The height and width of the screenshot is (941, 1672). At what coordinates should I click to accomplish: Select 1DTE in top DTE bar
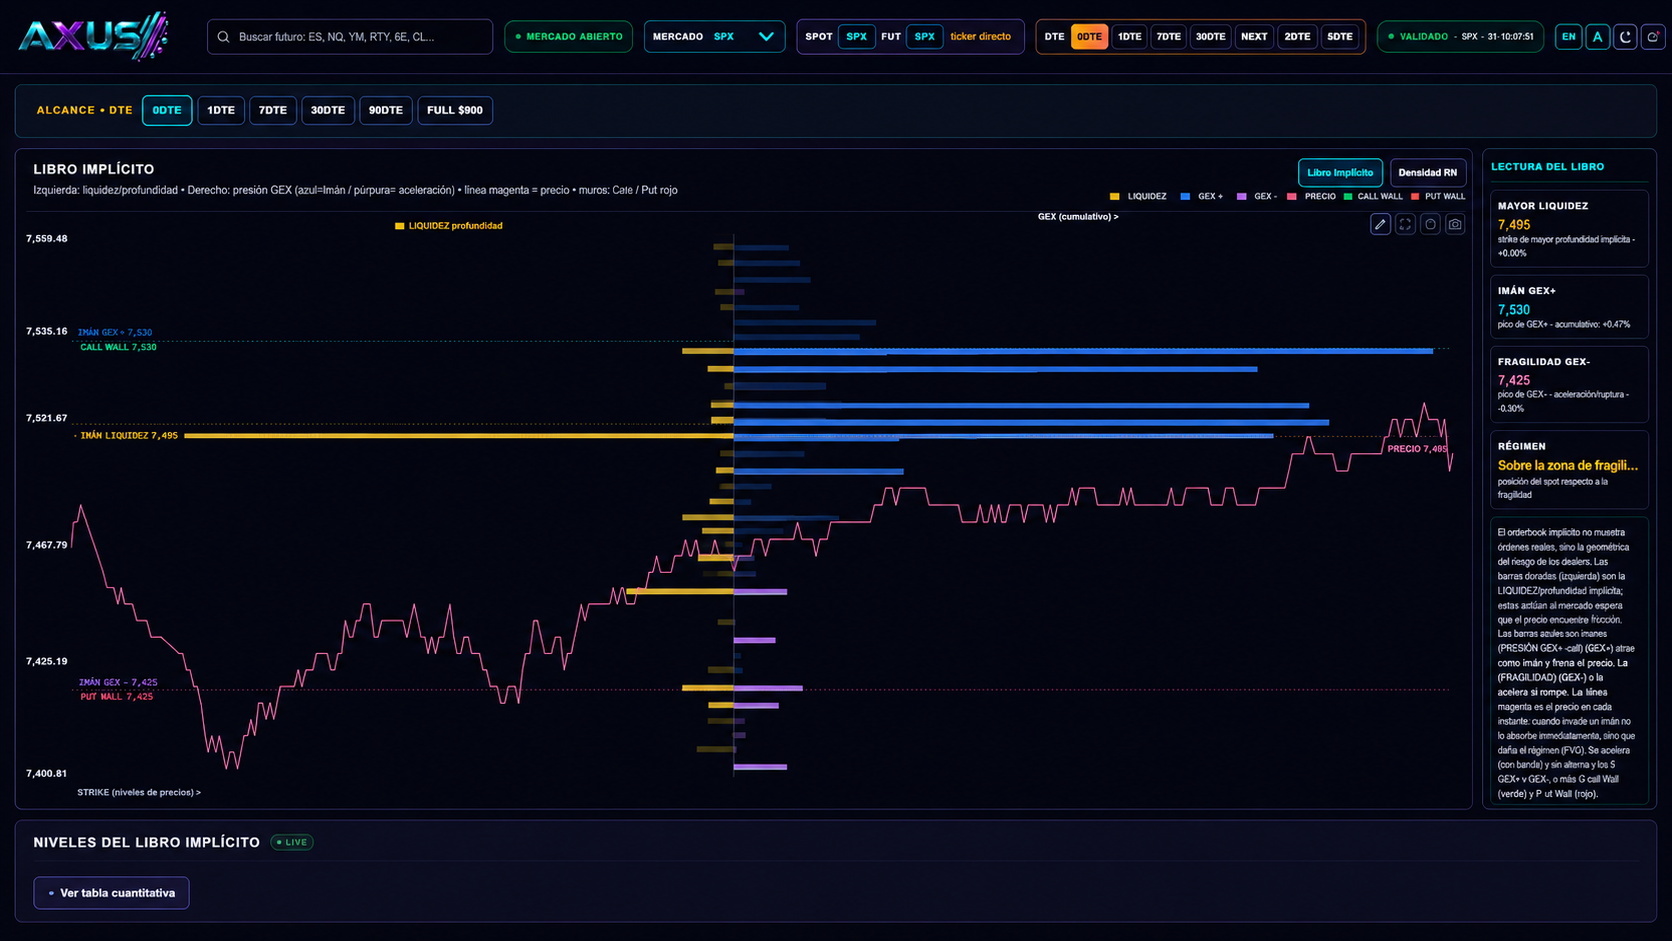pyautogui.click(x=1129, y=37)
